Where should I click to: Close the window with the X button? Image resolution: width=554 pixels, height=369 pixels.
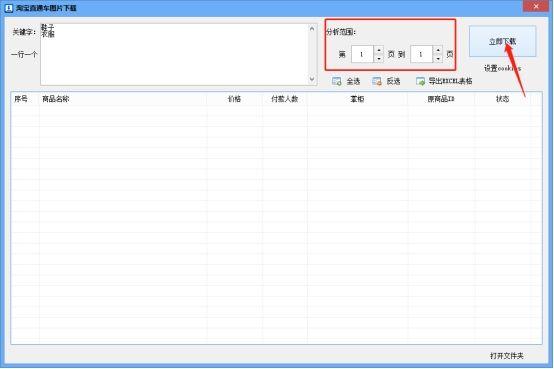click(536, 6)
